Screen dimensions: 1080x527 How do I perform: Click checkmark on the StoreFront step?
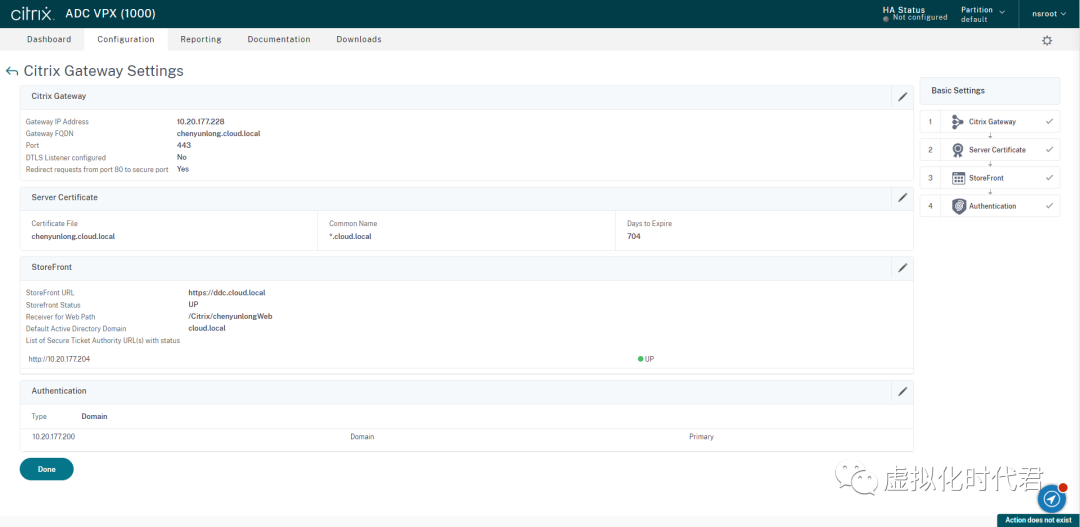(1049, 178)
